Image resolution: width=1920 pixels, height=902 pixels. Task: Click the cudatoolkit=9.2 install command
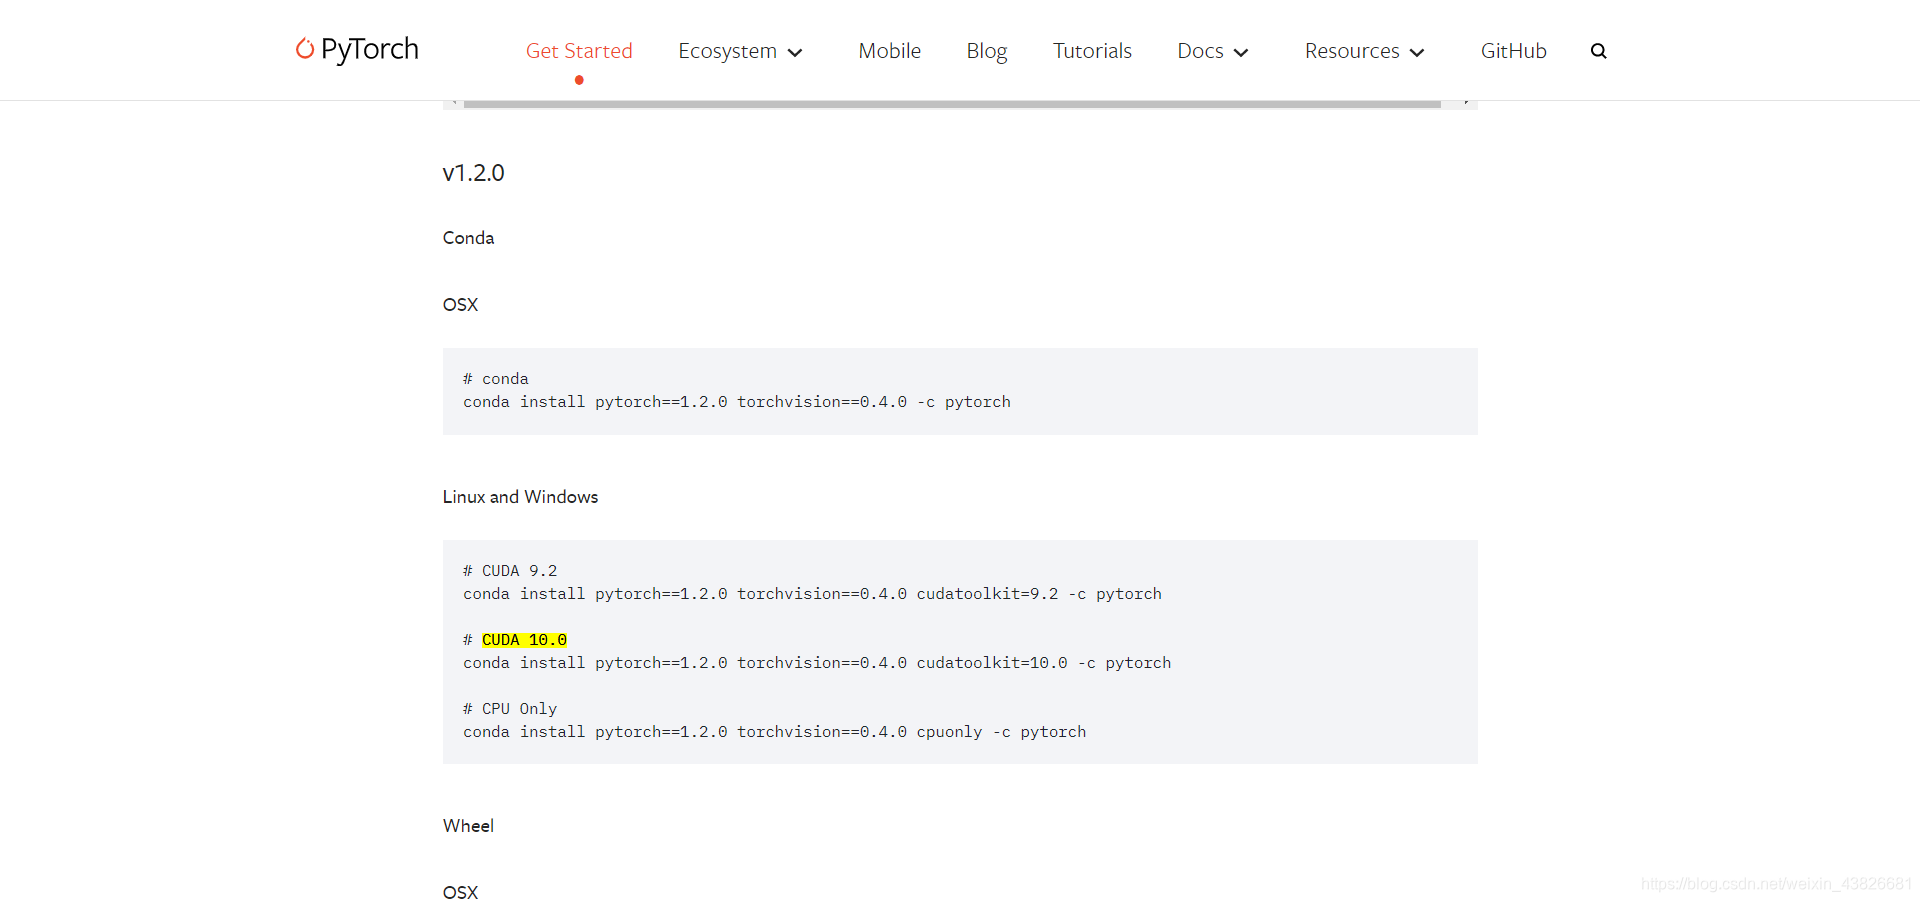click(x=812, y=594)
